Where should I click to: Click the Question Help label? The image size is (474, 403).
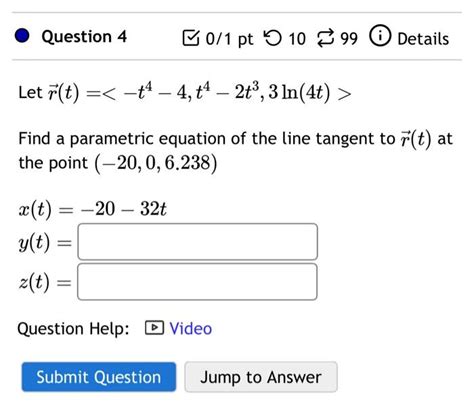pos(73,329)
